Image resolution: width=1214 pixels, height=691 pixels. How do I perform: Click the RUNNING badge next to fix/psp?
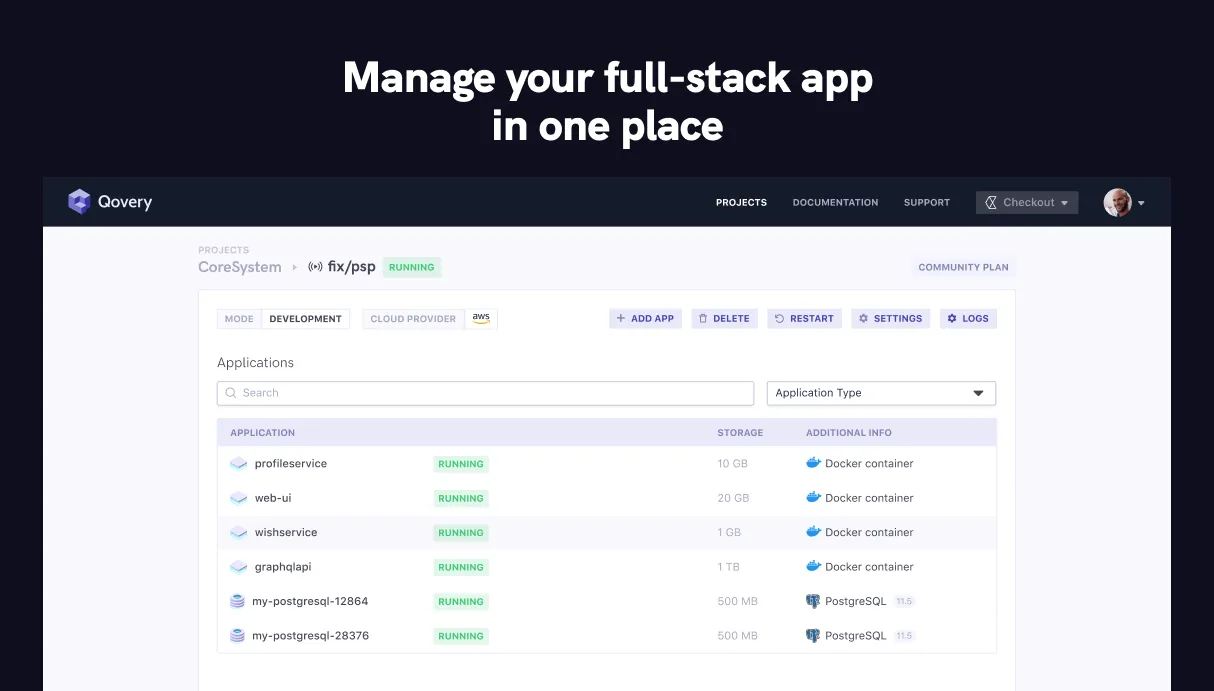[x=412, y=267]
